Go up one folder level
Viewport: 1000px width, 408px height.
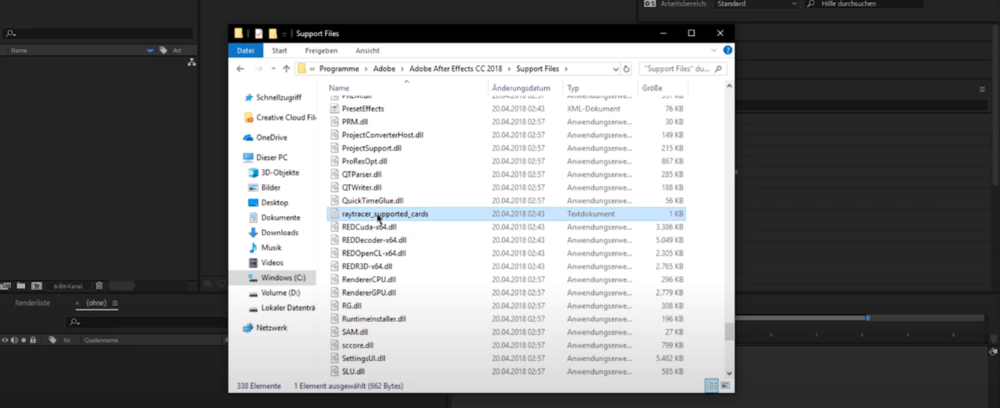[x=286, y=69]
